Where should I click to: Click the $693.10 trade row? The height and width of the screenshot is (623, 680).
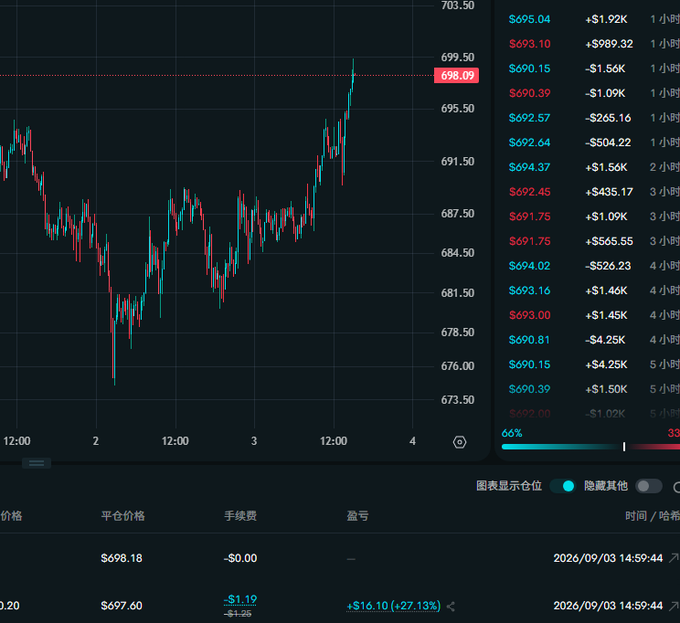pyautogui.click(x=594, y=44)
